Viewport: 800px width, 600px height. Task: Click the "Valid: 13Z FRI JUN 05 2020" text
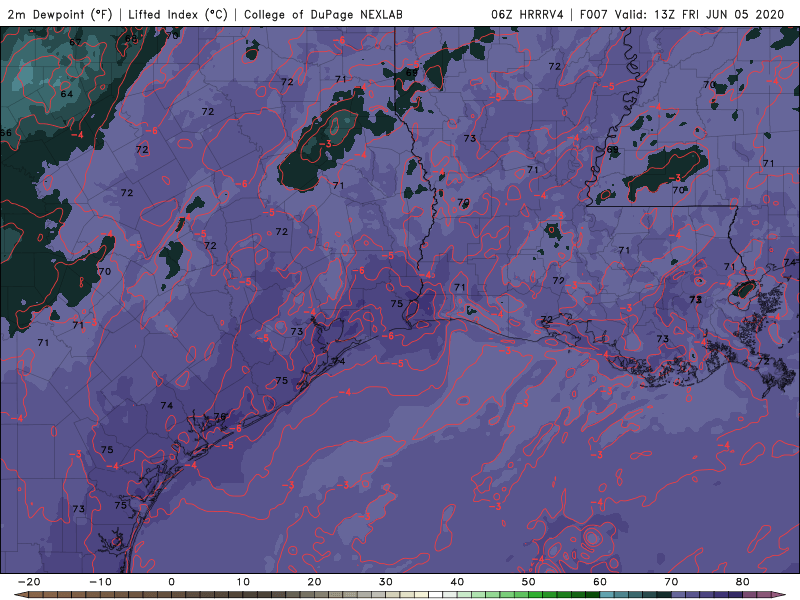699,14
